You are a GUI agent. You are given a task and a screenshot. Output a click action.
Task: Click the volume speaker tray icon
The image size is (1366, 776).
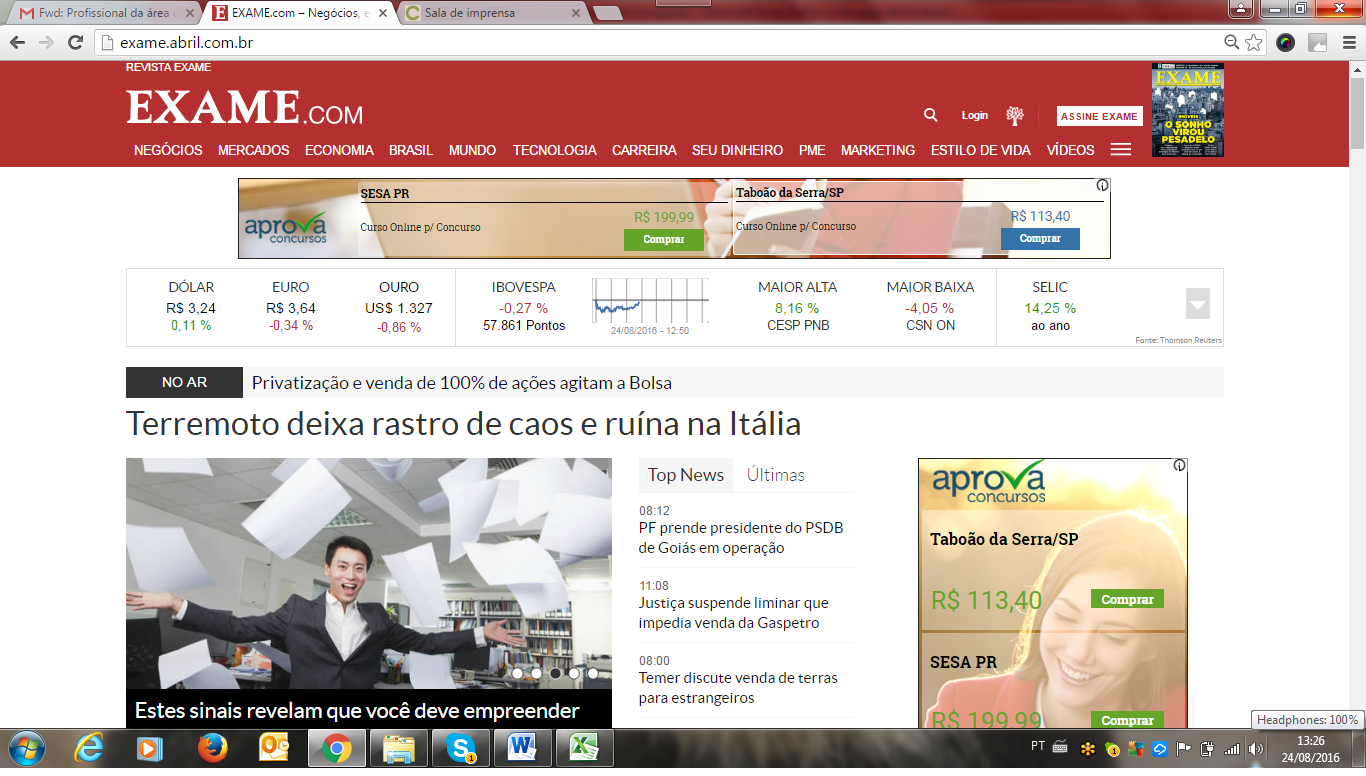coord(1256,748)
